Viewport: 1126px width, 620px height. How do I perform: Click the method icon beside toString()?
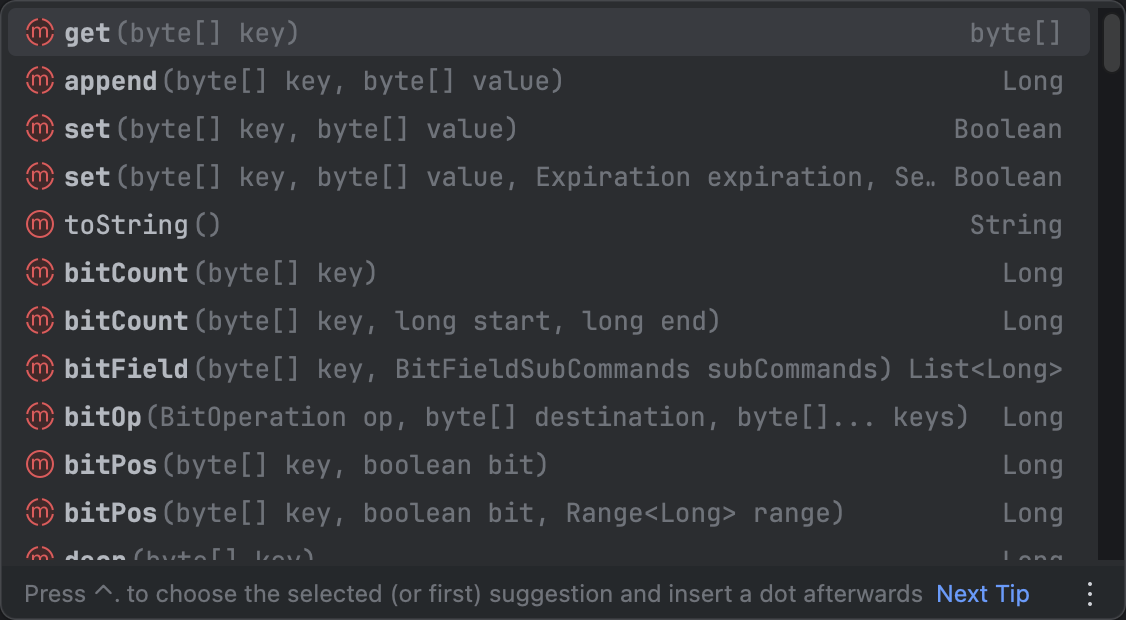39,225
